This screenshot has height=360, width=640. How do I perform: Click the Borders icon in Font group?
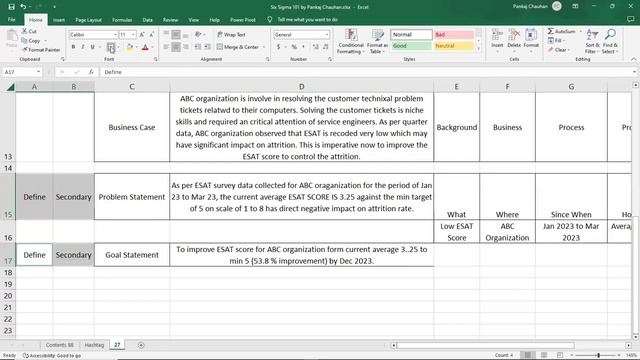110,47
